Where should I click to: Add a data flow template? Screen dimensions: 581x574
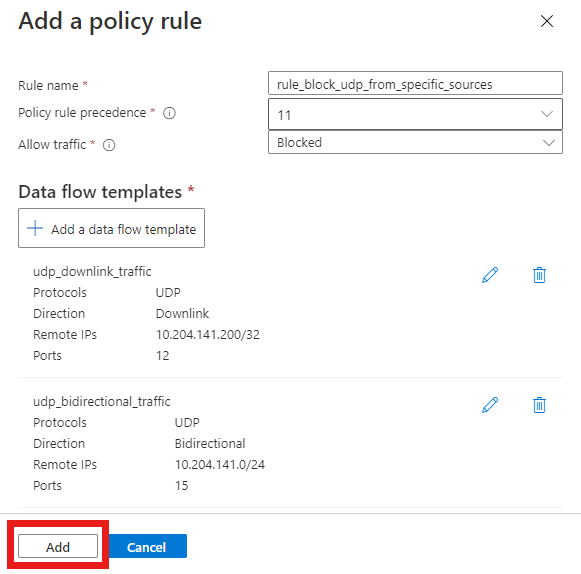111,228
